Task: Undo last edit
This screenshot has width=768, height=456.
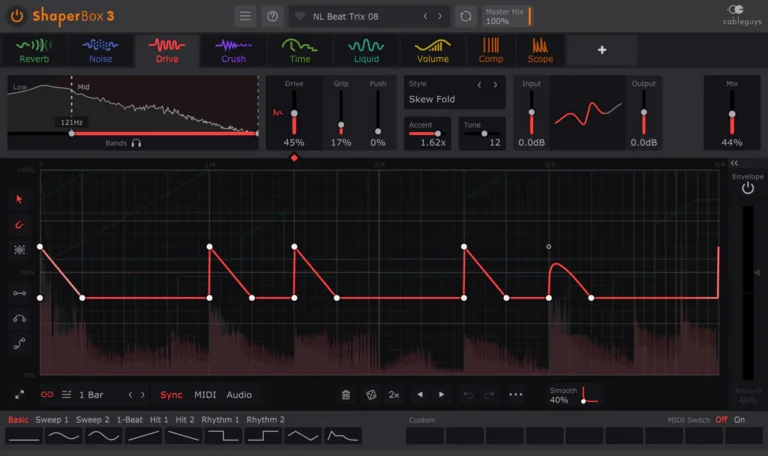Action: coord(468,395)
